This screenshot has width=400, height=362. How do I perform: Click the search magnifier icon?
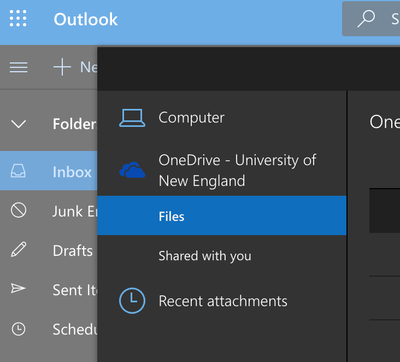click(366, 18)
